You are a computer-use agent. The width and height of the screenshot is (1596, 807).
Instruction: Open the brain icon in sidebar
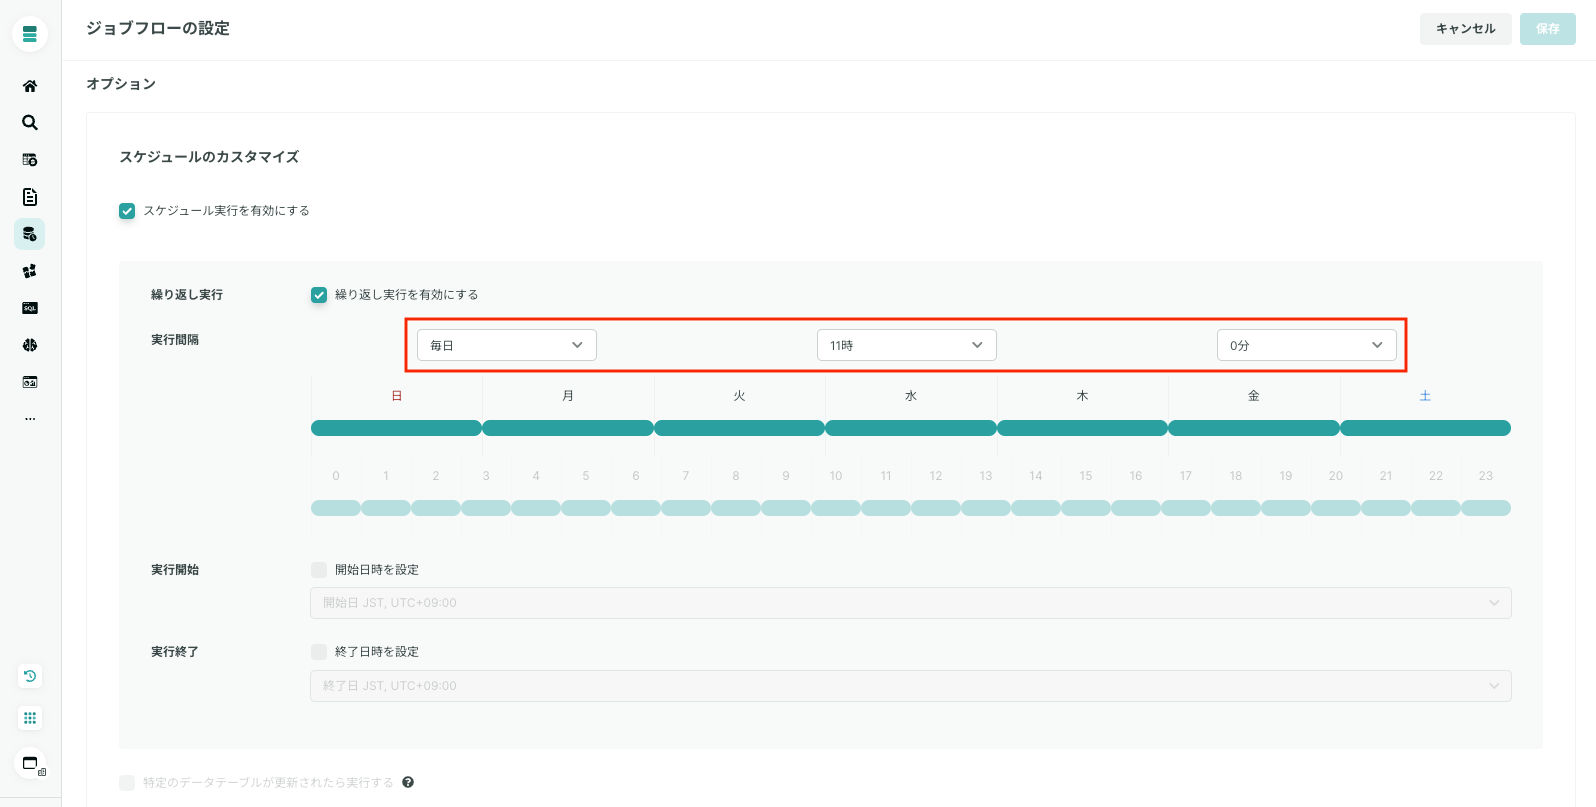[30, 345]
